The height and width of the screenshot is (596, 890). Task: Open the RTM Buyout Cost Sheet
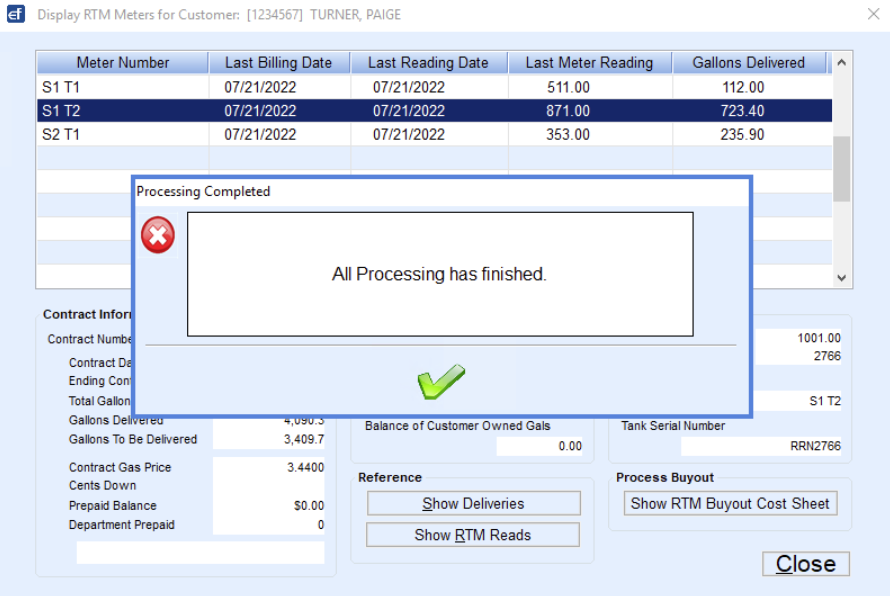click(x=730, y=503)
